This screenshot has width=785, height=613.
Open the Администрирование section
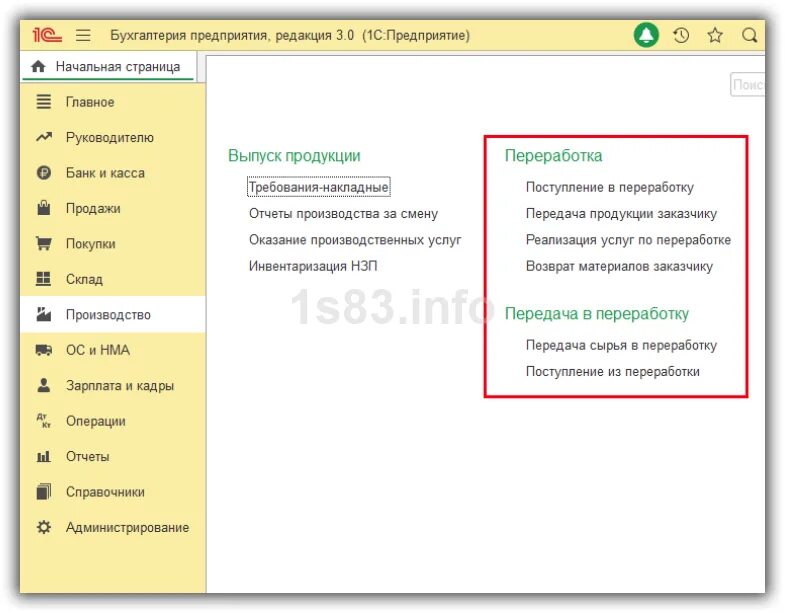pyautogui.click(x=113, y=527)
